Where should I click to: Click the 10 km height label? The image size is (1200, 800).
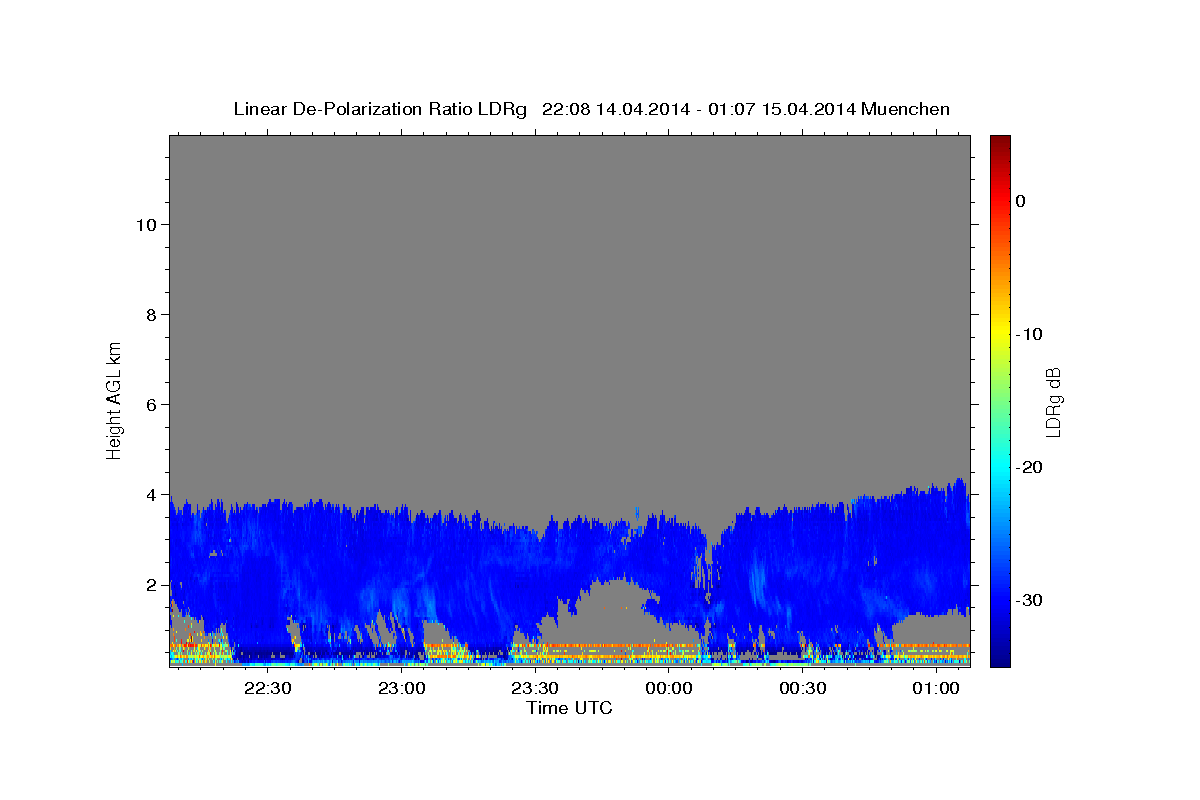145,224
